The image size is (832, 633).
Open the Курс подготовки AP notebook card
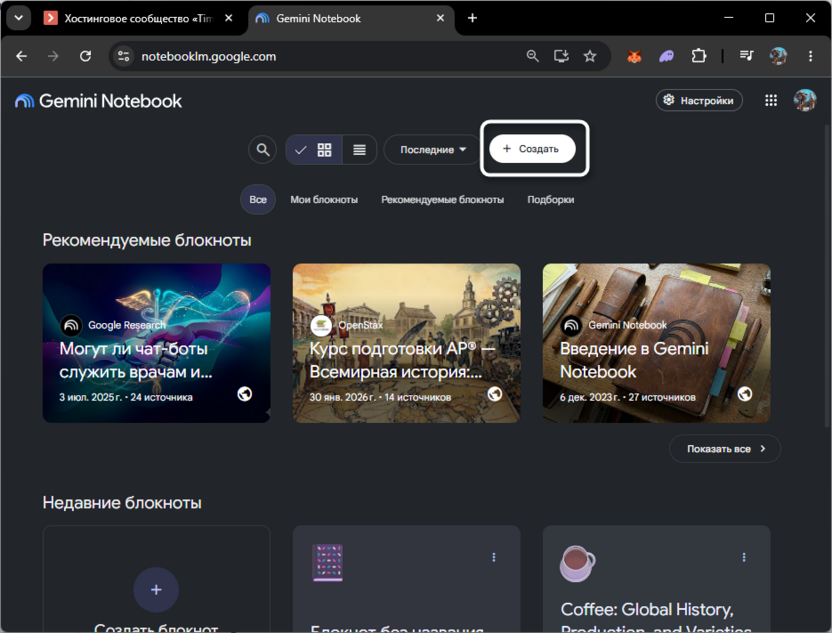(406, 343)
